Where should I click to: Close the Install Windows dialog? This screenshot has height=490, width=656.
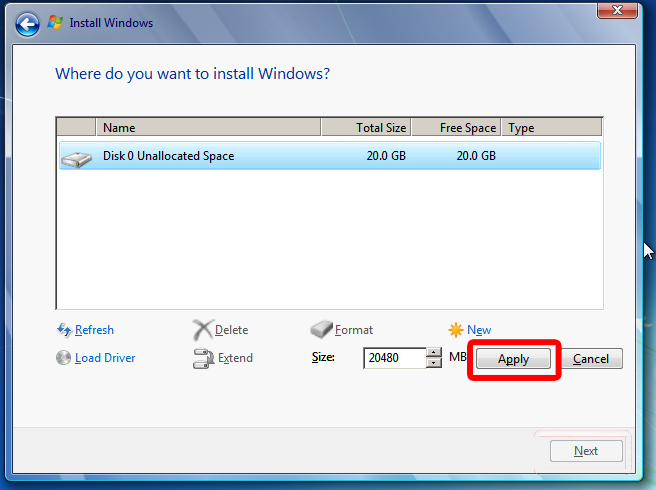coord(618,10)
